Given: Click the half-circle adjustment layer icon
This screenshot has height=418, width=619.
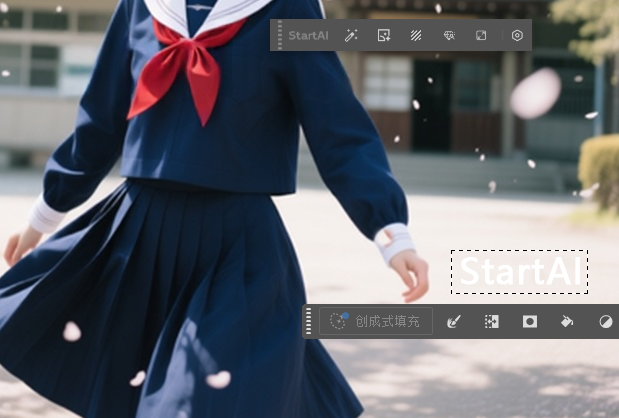Looking at the screenshot, I should [x=605, y=321].
